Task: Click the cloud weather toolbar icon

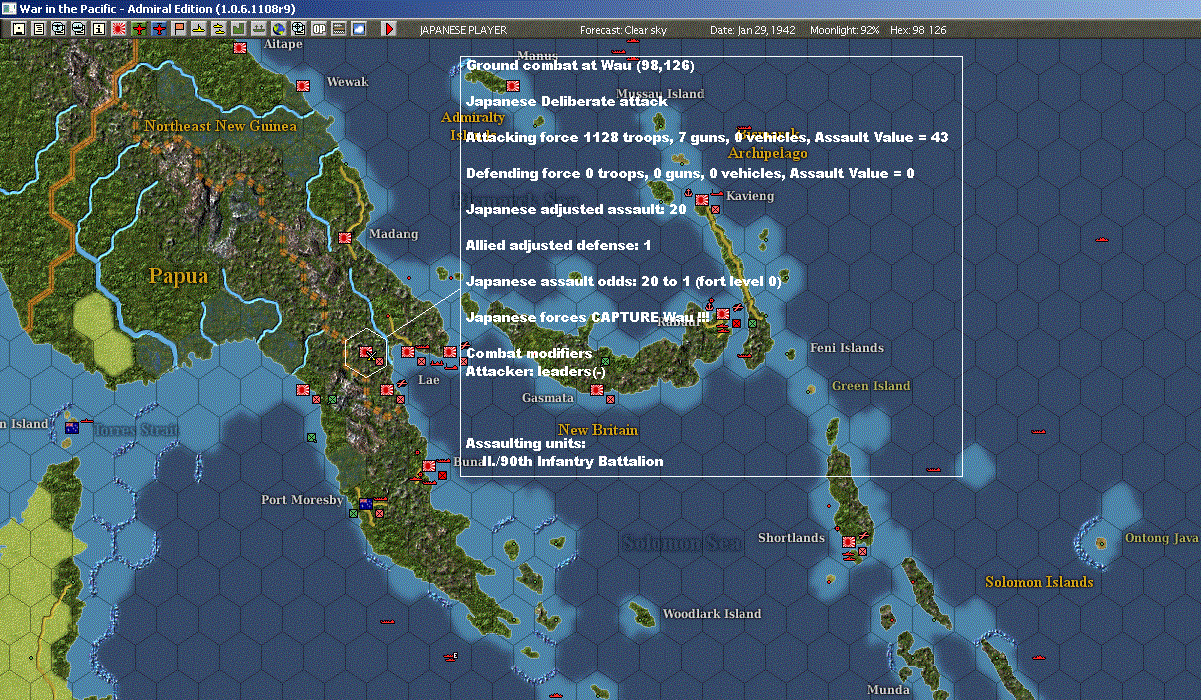Action: click(x=359, y=29)
